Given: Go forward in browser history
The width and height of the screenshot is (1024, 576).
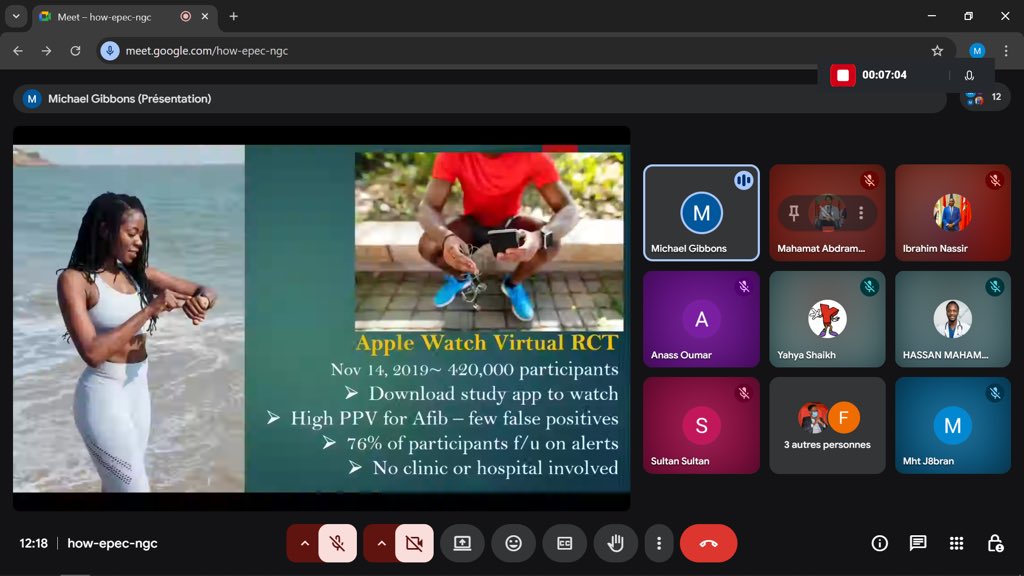Looking at the screenshot, I should [46, 51].
